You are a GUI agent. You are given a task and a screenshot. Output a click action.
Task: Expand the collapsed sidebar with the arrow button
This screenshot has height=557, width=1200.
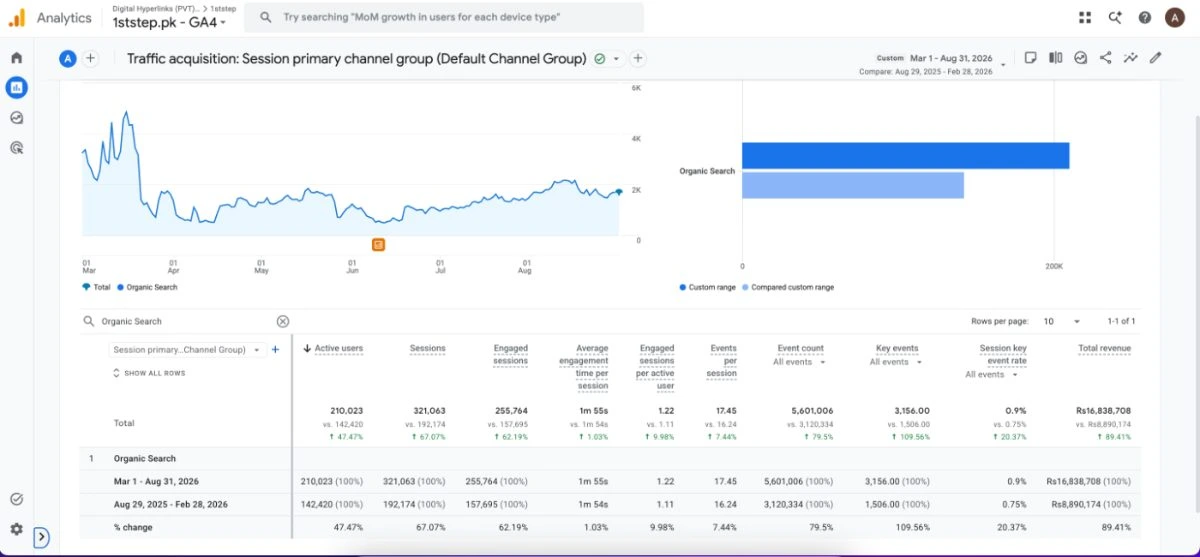click(41, 538)
